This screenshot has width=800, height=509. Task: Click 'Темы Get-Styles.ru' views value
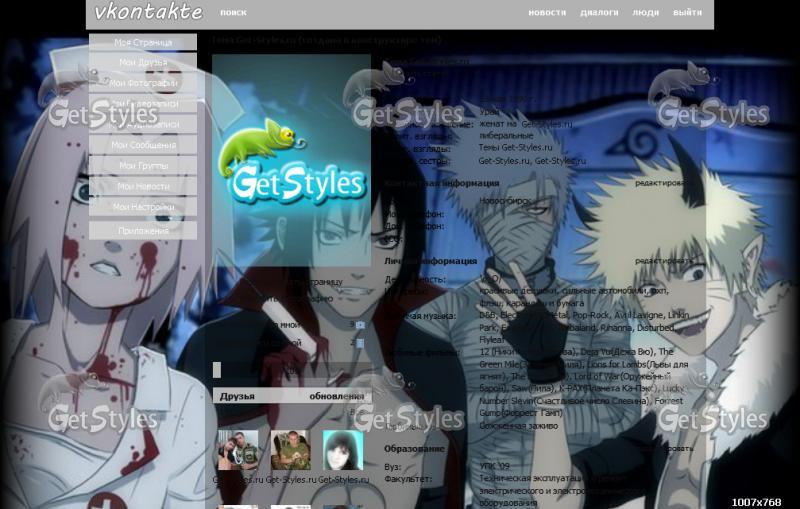515,147
